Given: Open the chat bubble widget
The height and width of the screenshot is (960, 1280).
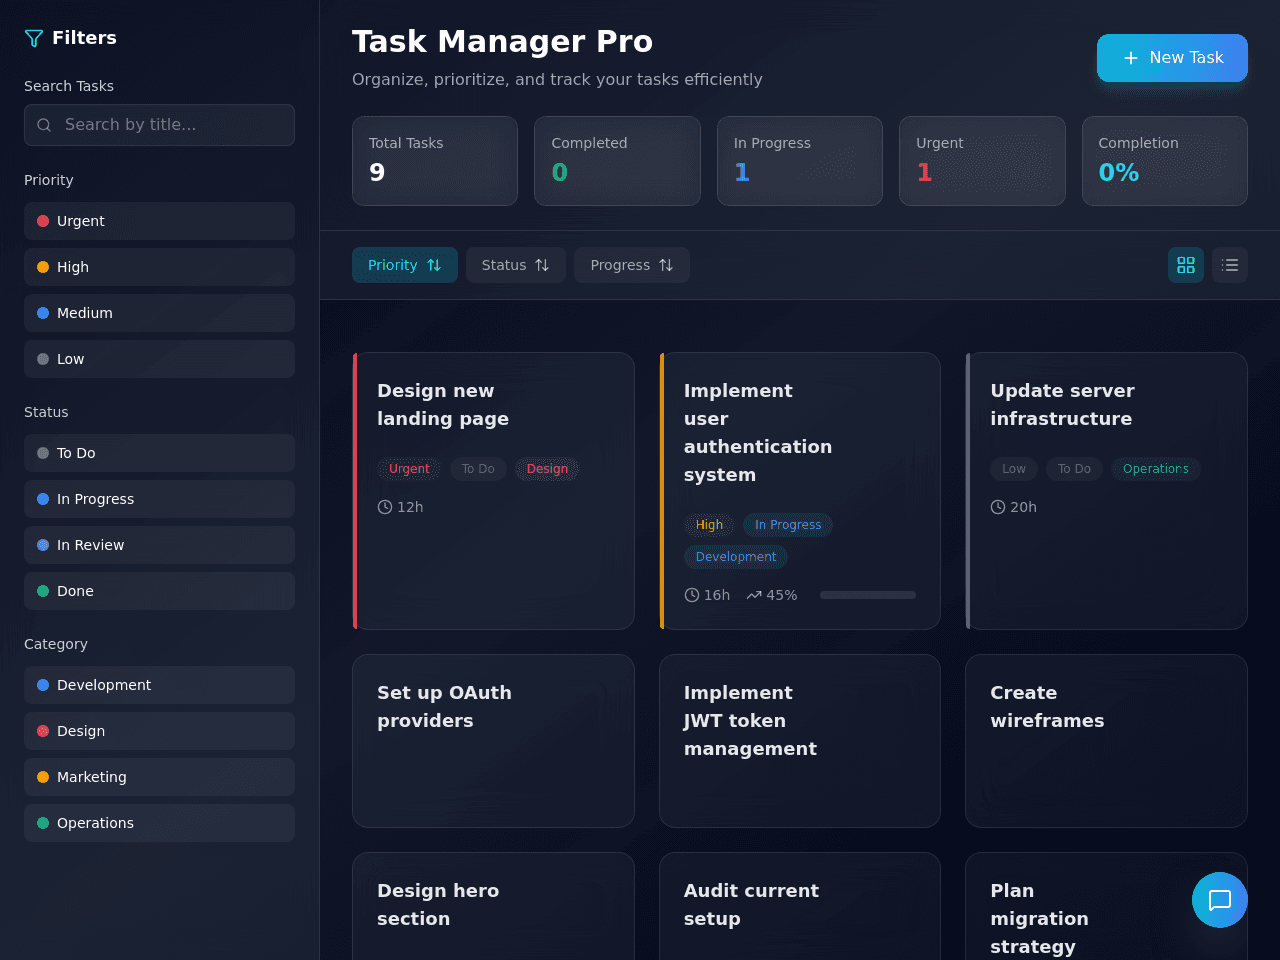Looking at the screenshot, I should [x=1220, y=900].
